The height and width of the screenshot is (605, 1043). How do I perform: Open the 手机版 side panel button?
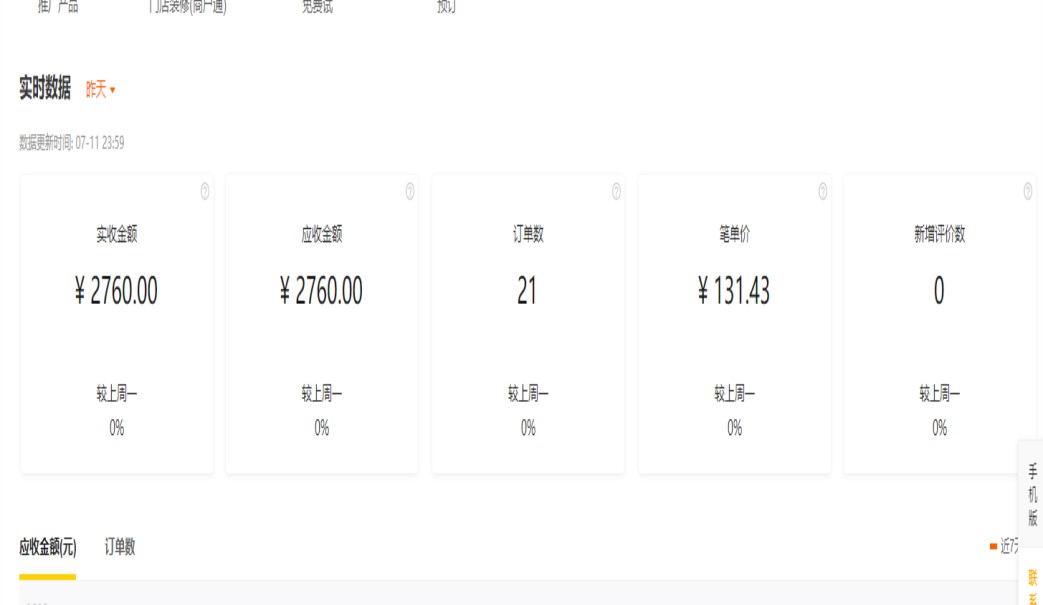[x=1032, y=494]
